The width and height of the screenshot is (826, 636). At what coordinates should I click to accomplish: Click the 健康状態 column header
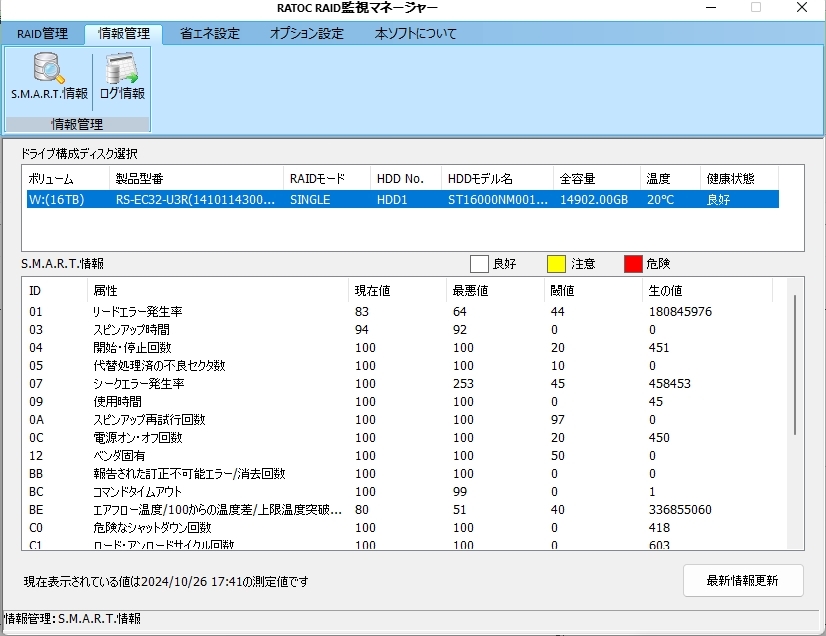tap(739, 179)
